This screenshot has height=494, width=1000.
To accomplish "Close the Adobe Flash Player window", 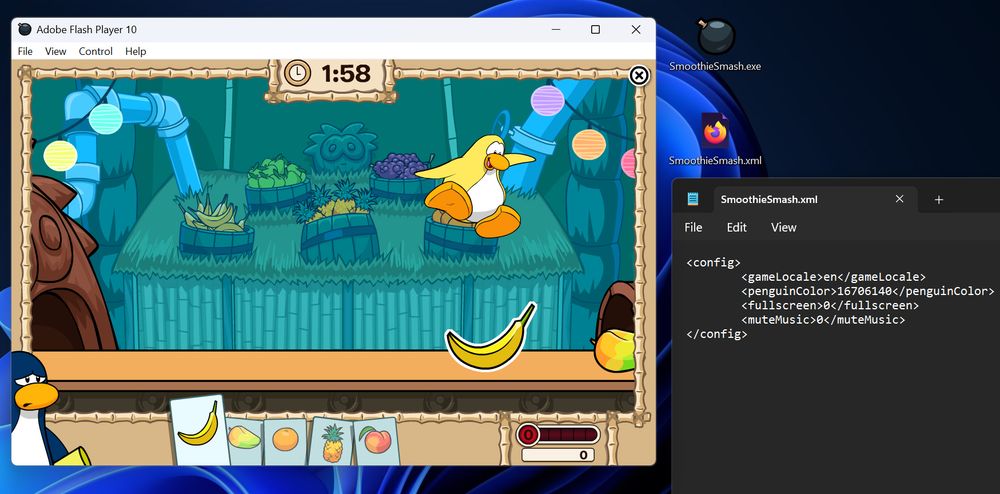I will coord(636,29).
